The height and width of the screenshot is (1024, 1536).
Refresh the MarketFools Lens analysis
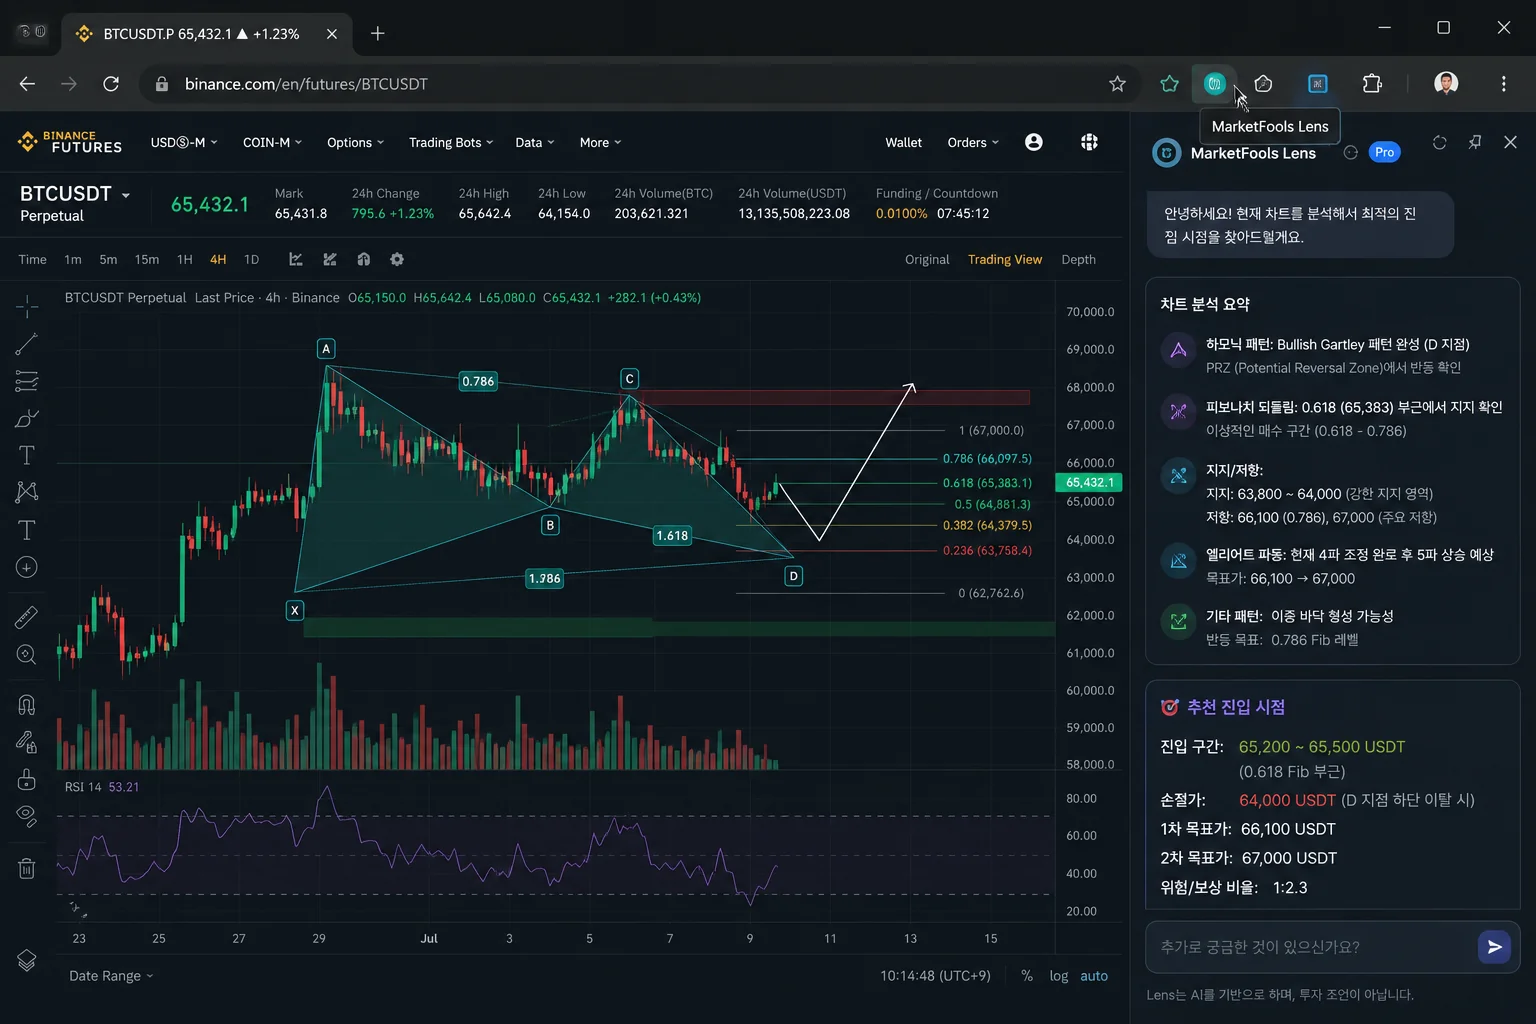[x=1440, y=142]
